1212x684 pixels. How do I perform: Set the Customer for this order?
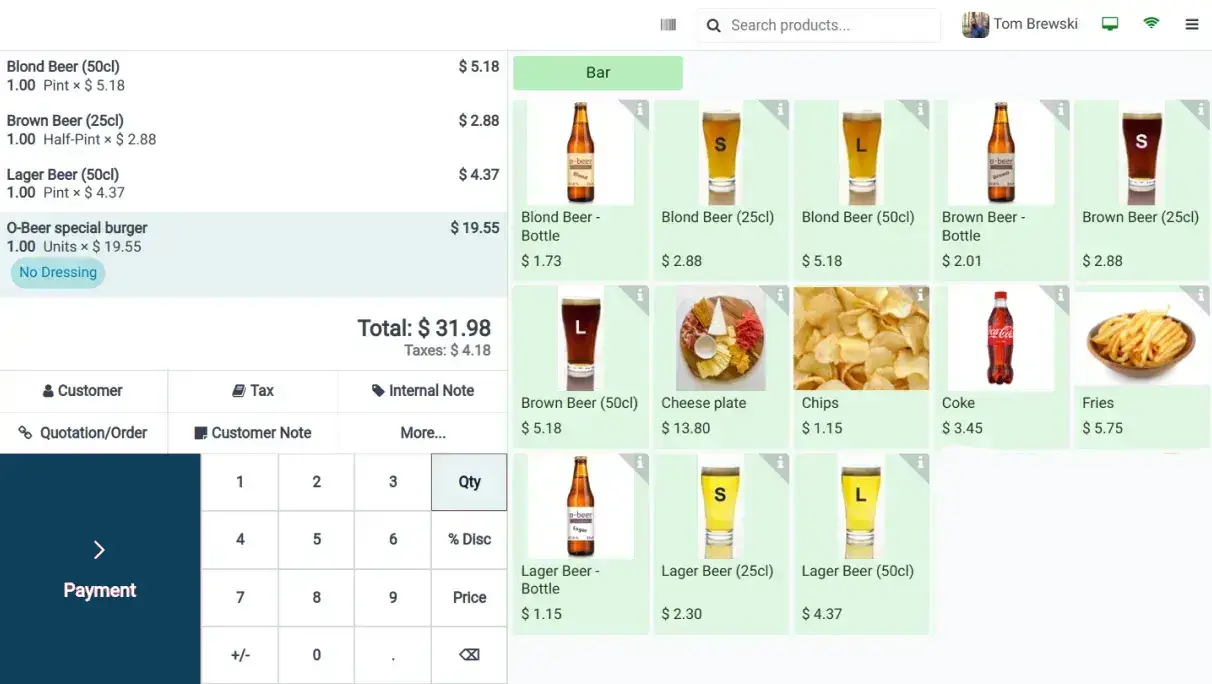pyautogui.click(x=84, y=391)
